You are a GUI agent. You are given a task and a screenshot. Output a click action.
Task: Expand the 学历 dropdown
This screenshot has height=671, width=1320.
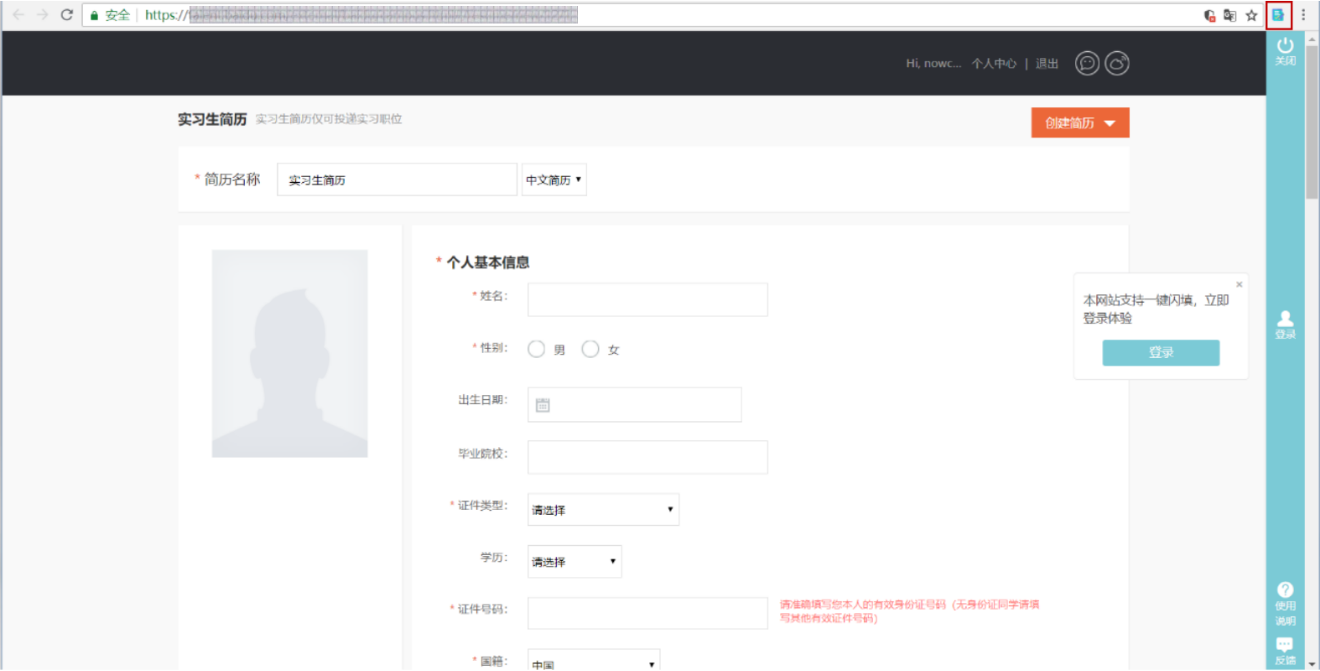(x=574, y=562)
